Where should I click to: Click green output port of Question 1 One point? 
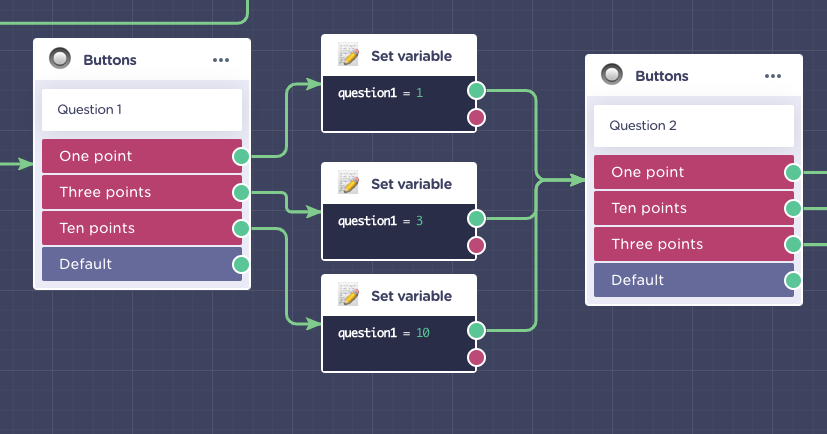click(241, 156)
